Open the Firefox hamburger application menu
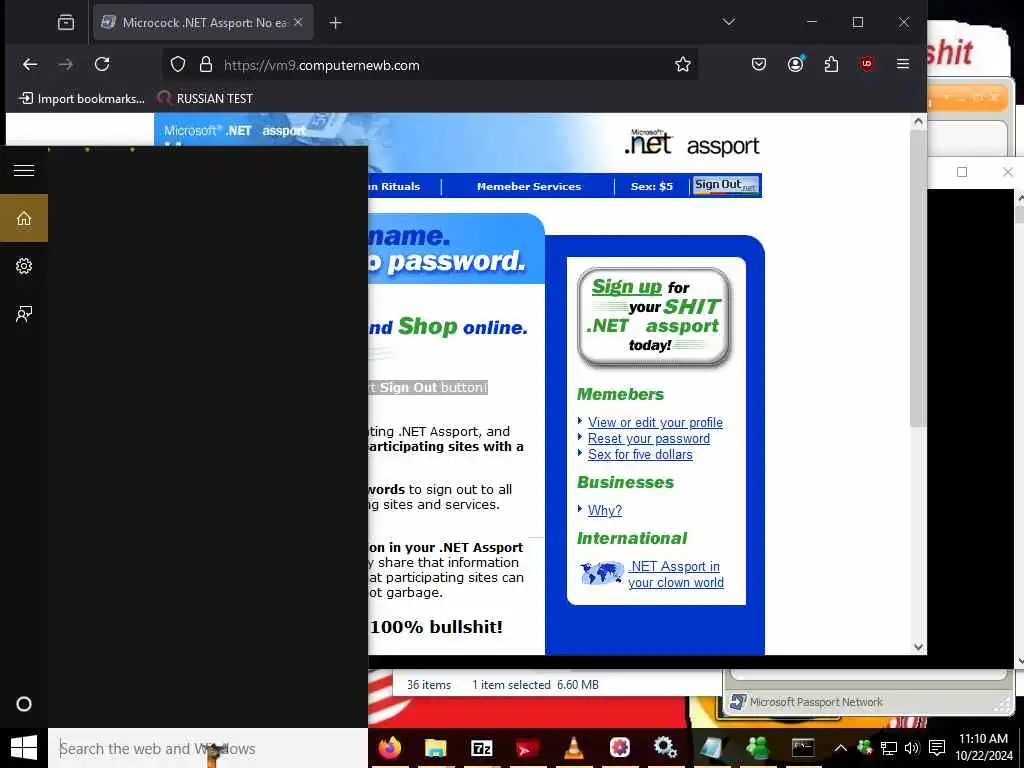Screen dimensions: 1024x768 903,64
